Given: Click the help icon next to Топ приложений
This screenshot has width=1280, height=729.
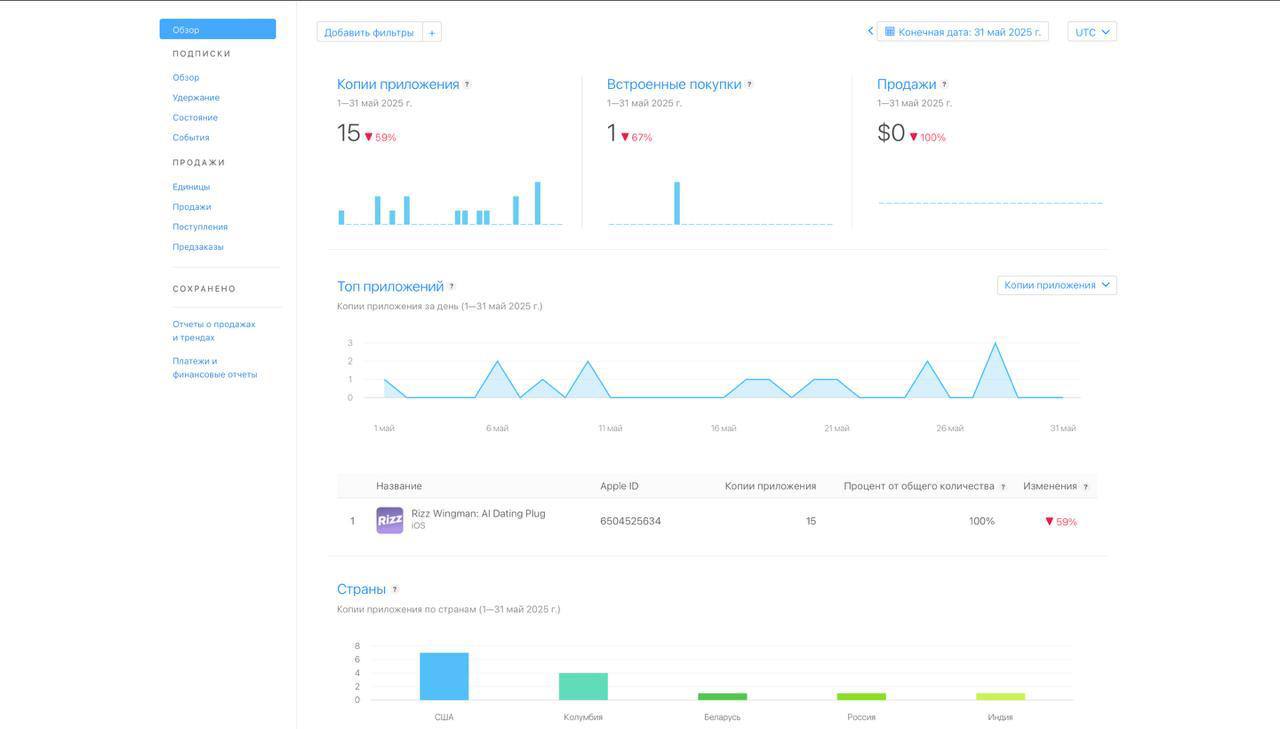Looking at the screenshot, I should click(x=451, y=287).
